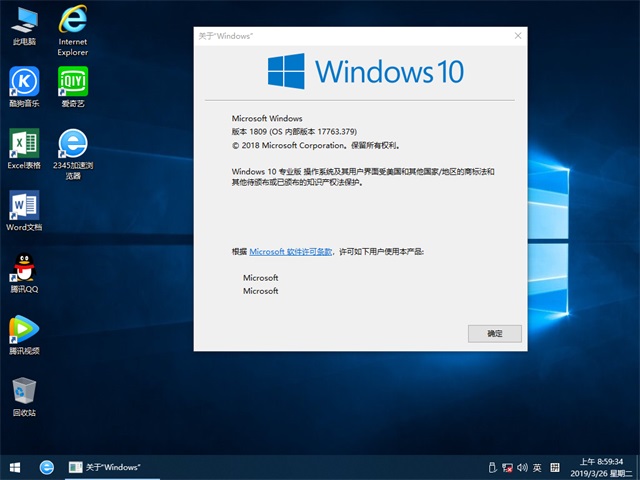Screen dimensions: 640x480
Task: Click the volume speaker icon in tray
Action: coord(522,467)
